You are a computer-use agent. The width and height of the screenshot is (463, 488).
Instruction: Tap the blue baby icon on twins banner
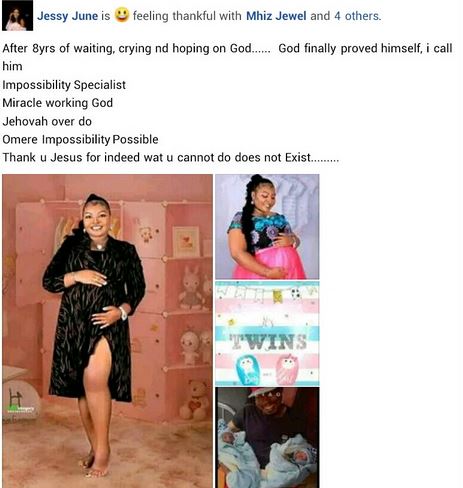248,370
